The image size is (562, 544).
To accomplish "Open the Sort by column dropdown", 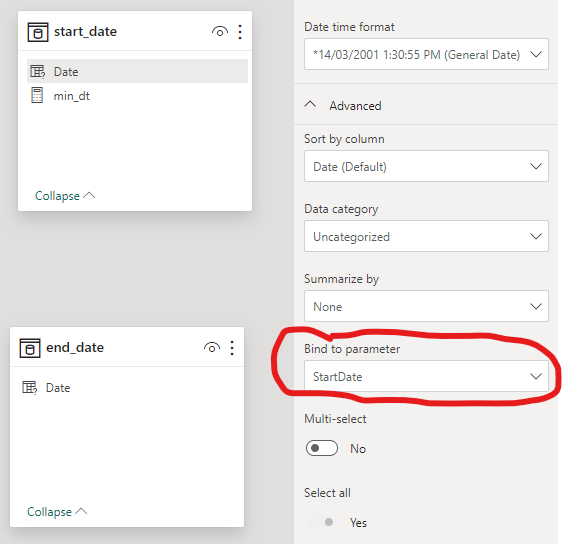I will pyautogui.click(x=426, y=166).
